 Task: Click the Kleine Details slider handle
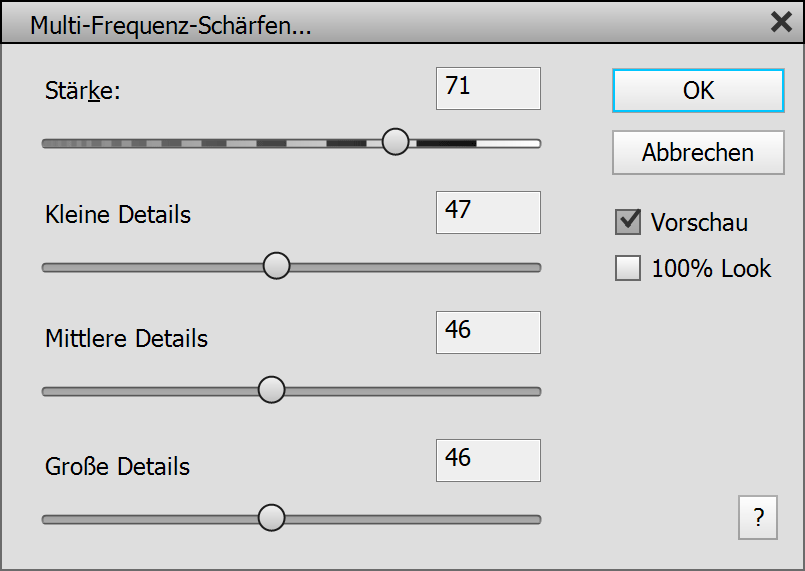276,266
